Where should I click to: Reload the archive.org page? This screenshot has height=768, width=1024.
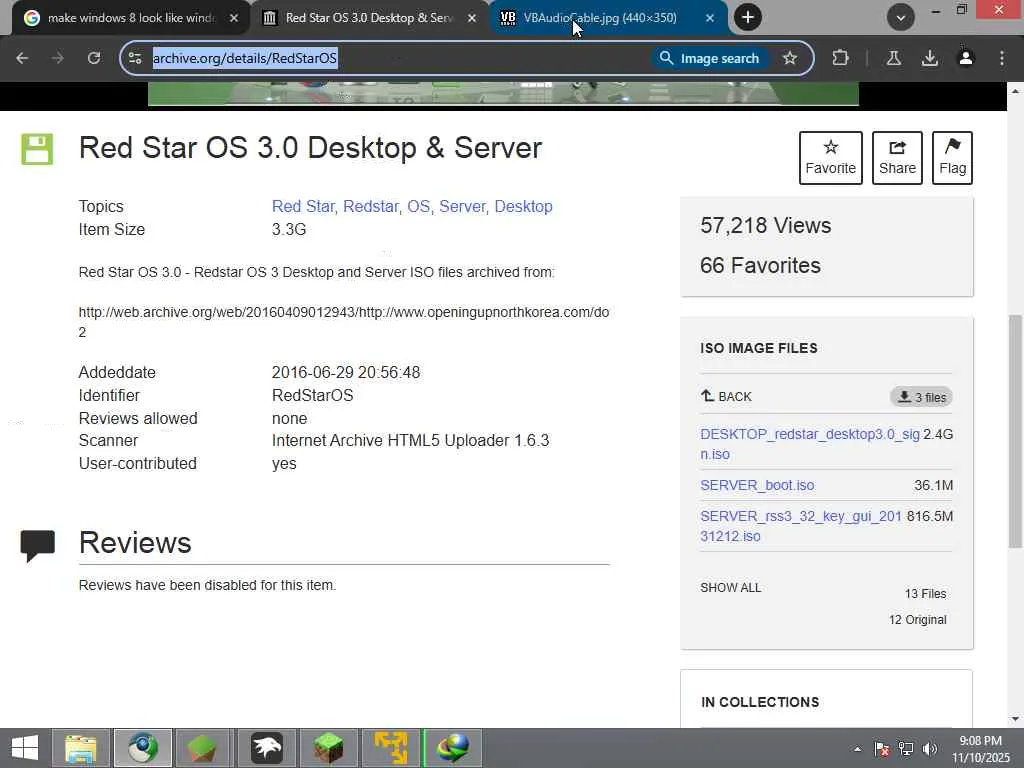pos(94,58)
